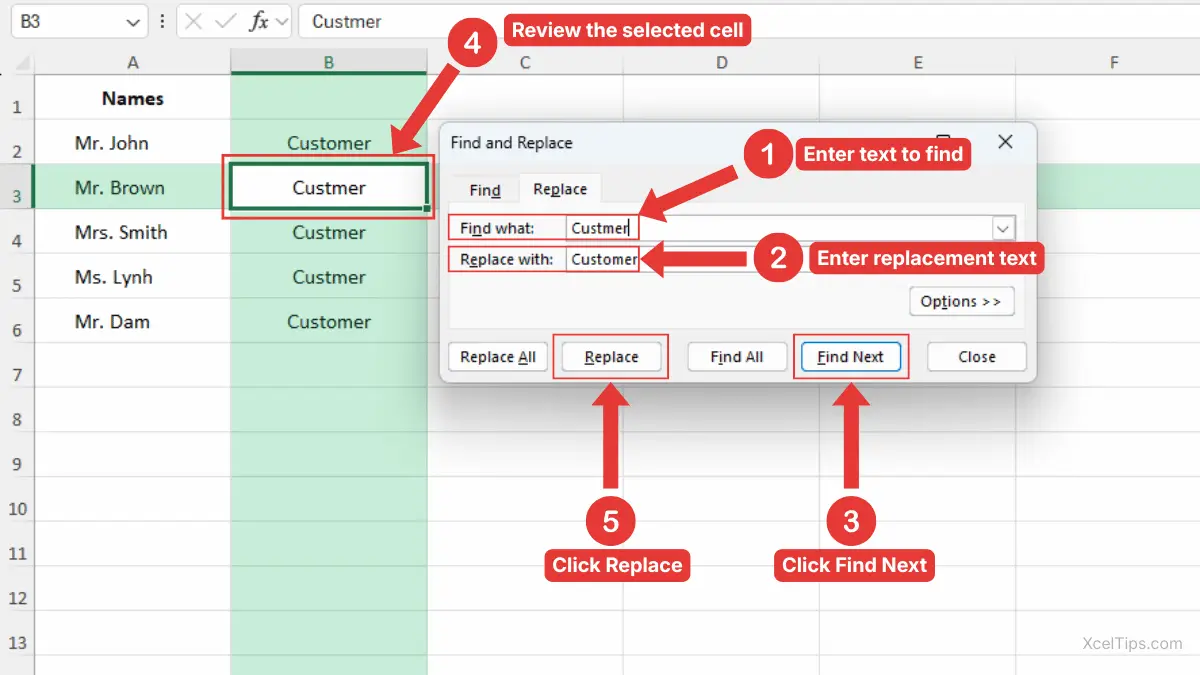Viewport: 1200px width, 675px height.
Task: Click the Customer cell next to Mr. Dam
Action: point(329,322)
